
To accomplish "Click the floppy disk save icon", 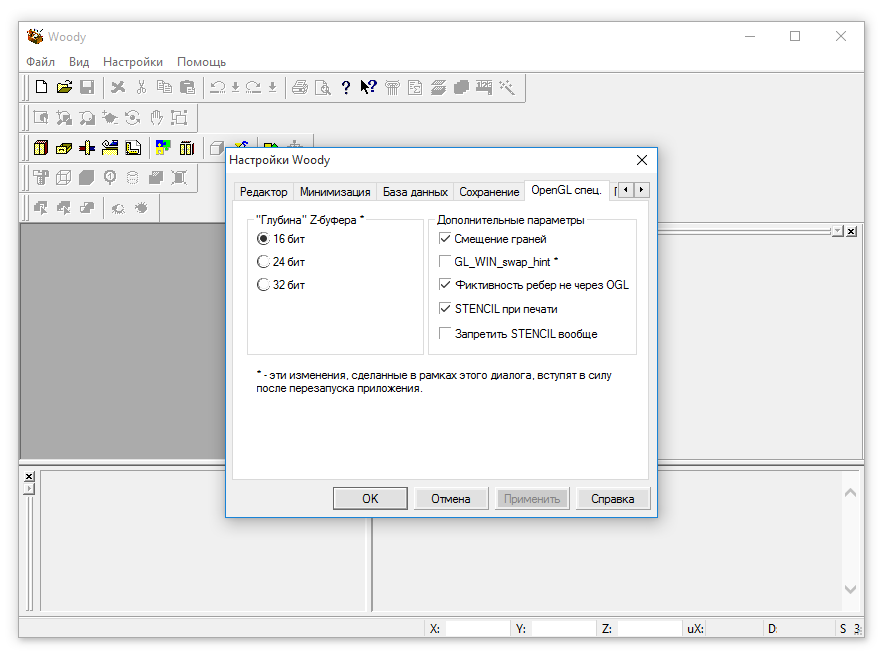I will [x=87, y=87].
